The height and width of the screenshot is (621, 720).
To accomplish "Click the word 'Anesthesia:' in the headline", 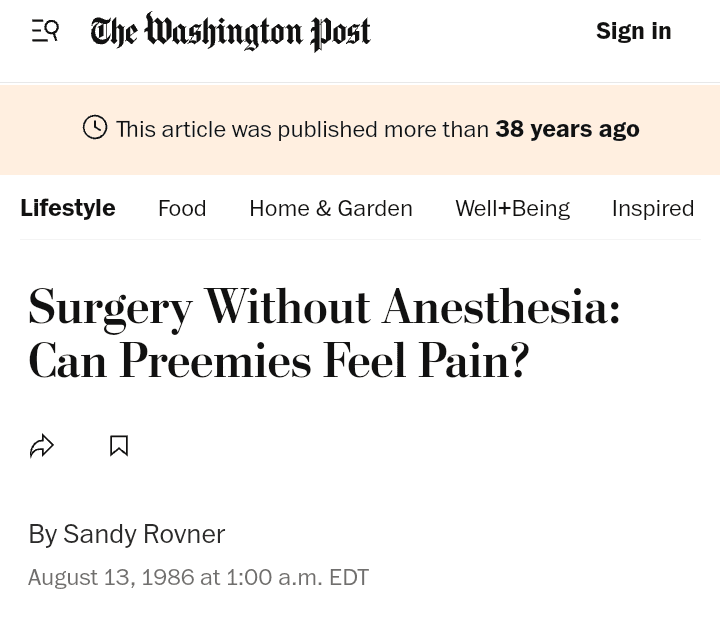I will pos(501,307).
